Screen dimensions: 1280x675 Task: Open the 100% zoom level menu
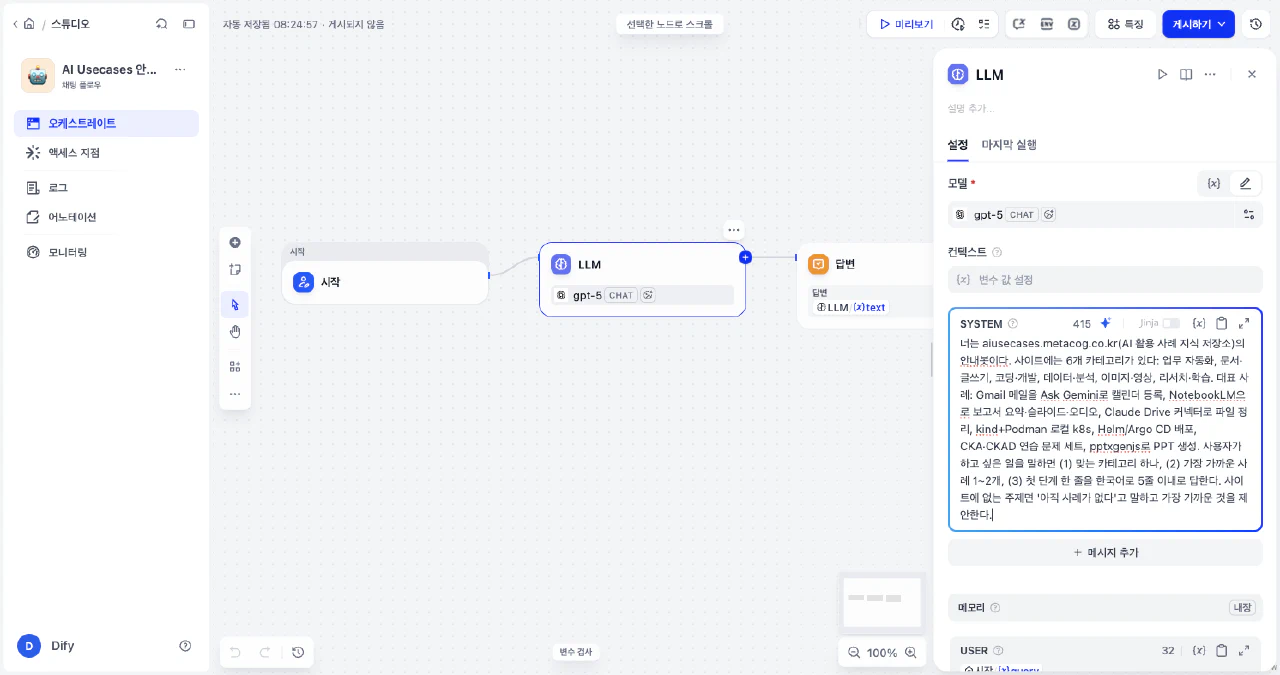(x=882, y=652)
